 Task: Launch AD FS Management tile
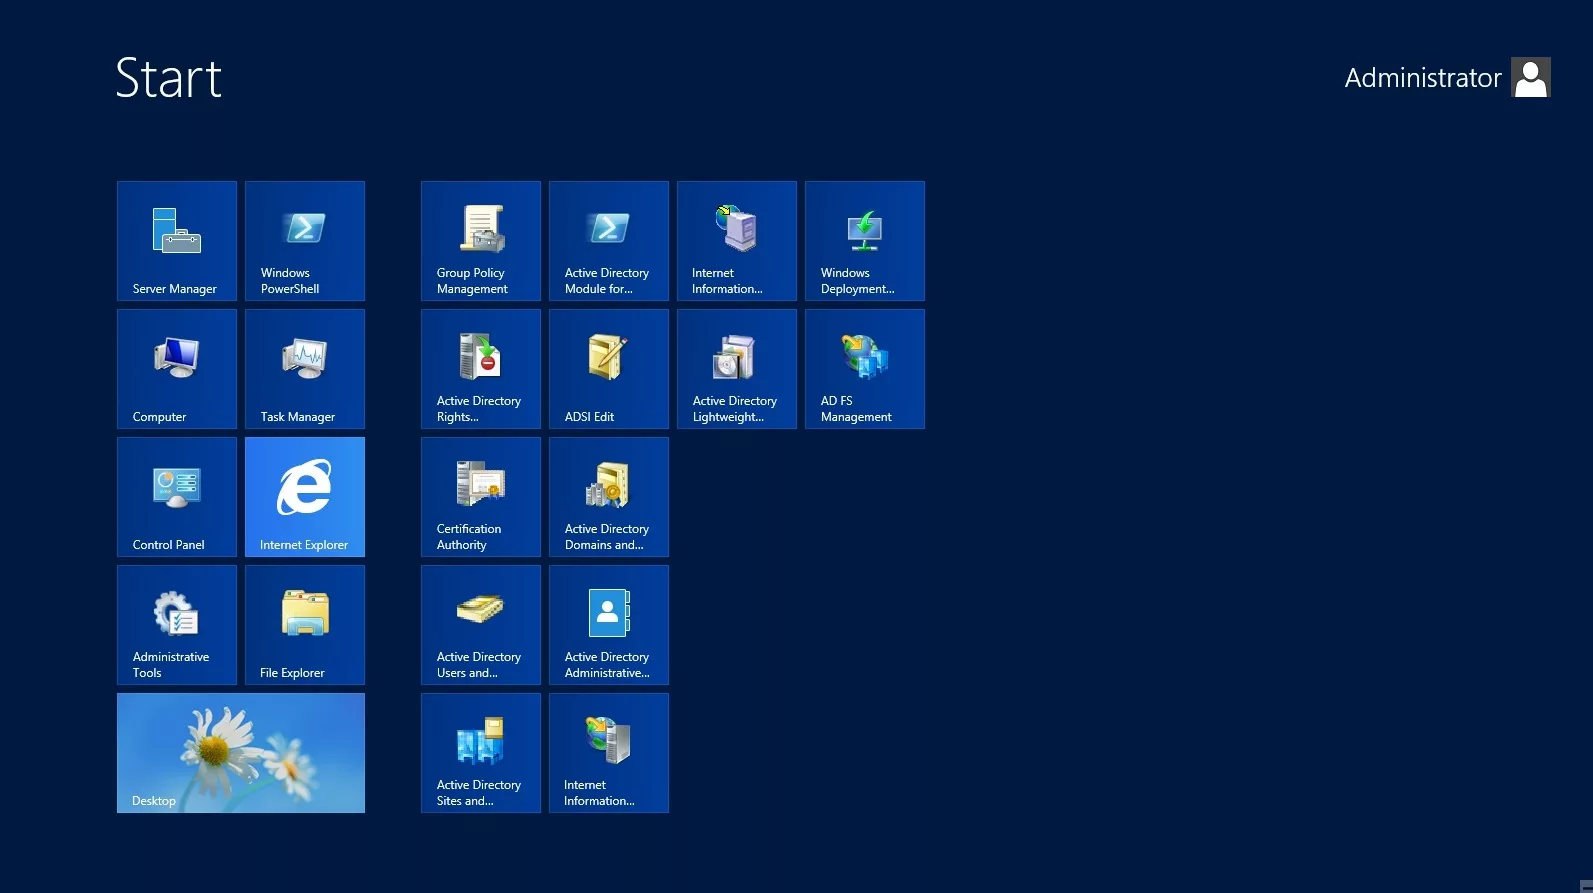(865, 369)
